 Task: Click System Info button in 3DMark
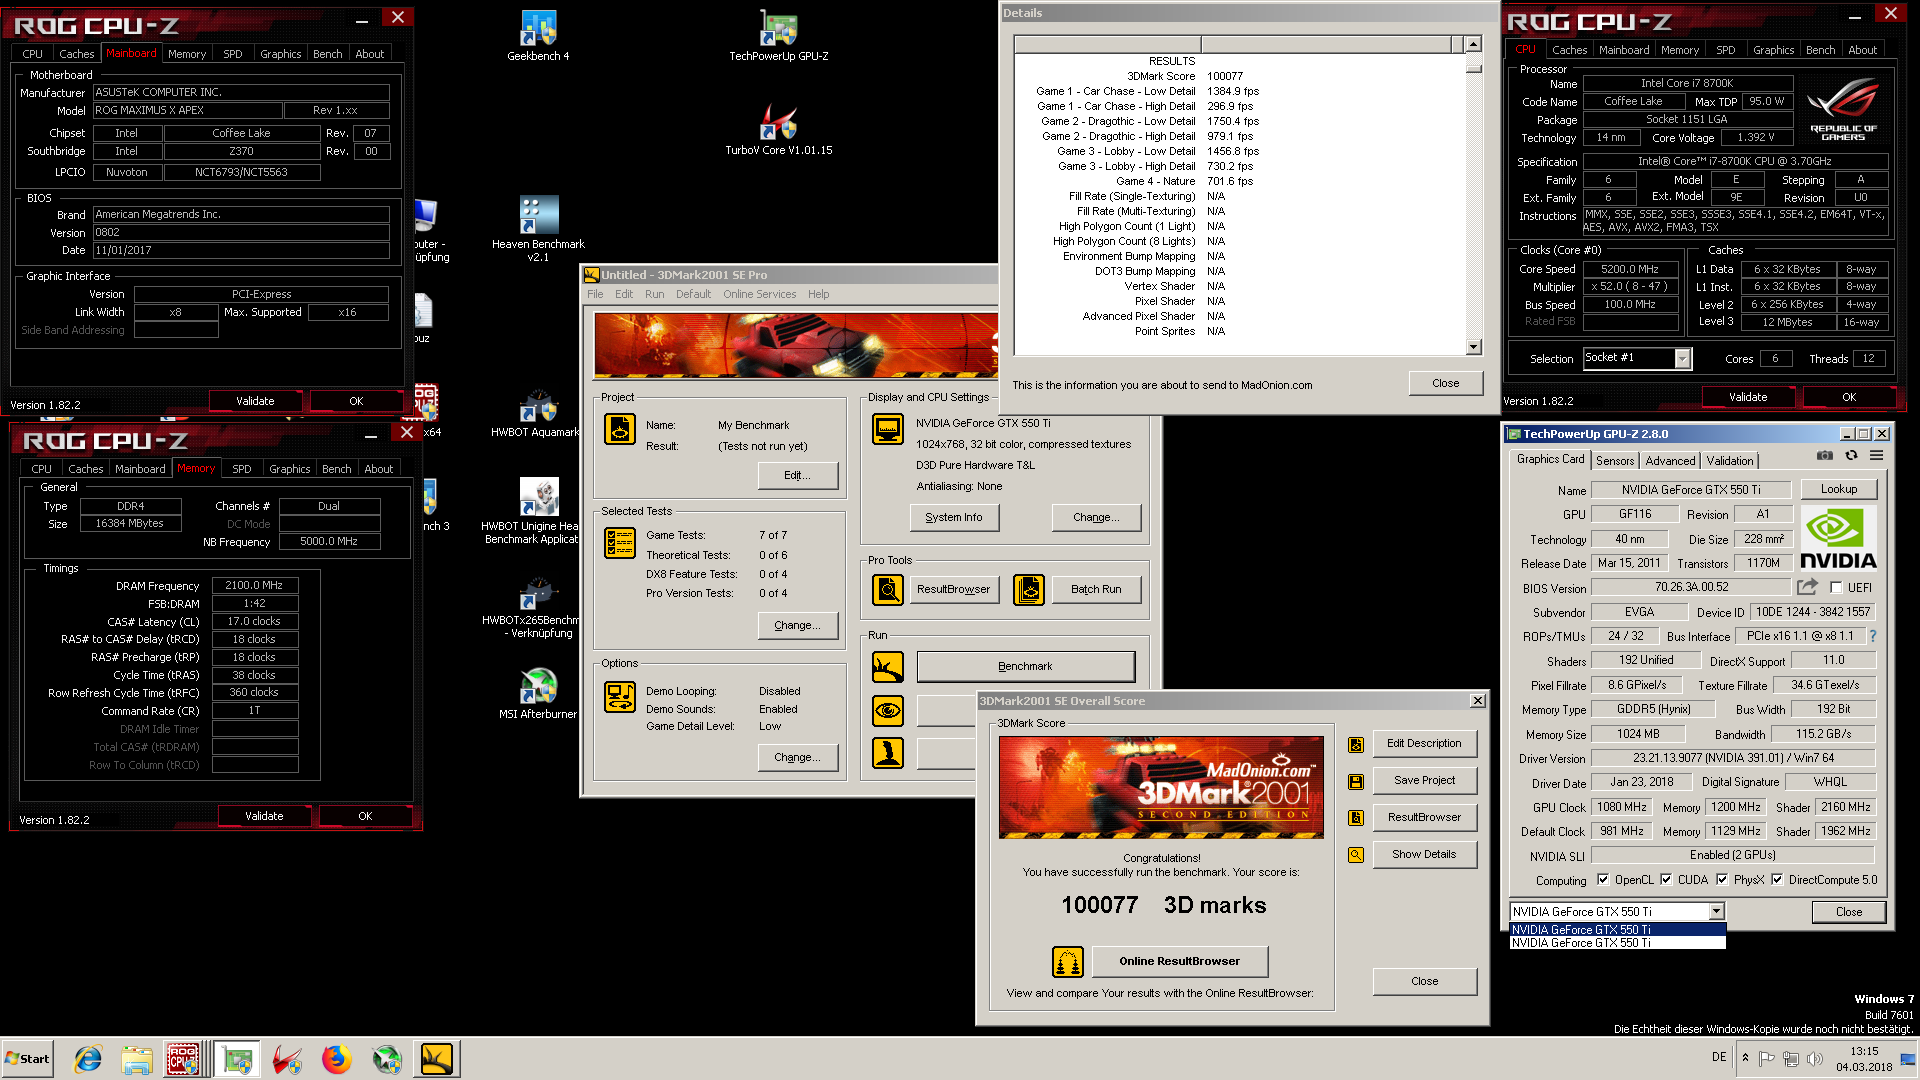pyautogui.click(x=954, y=518)
